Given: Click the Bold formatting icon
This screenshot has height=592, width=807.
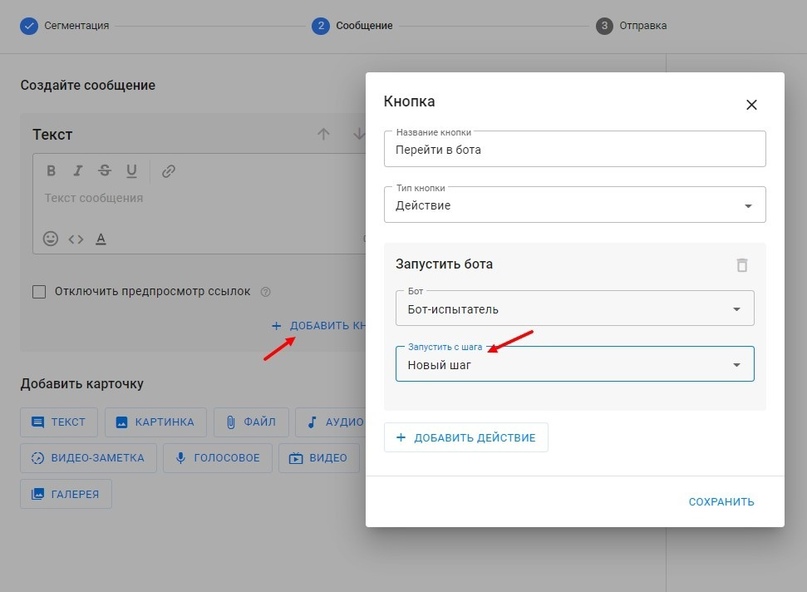Looking at the screenshot, I should click(x=51, y=171).
